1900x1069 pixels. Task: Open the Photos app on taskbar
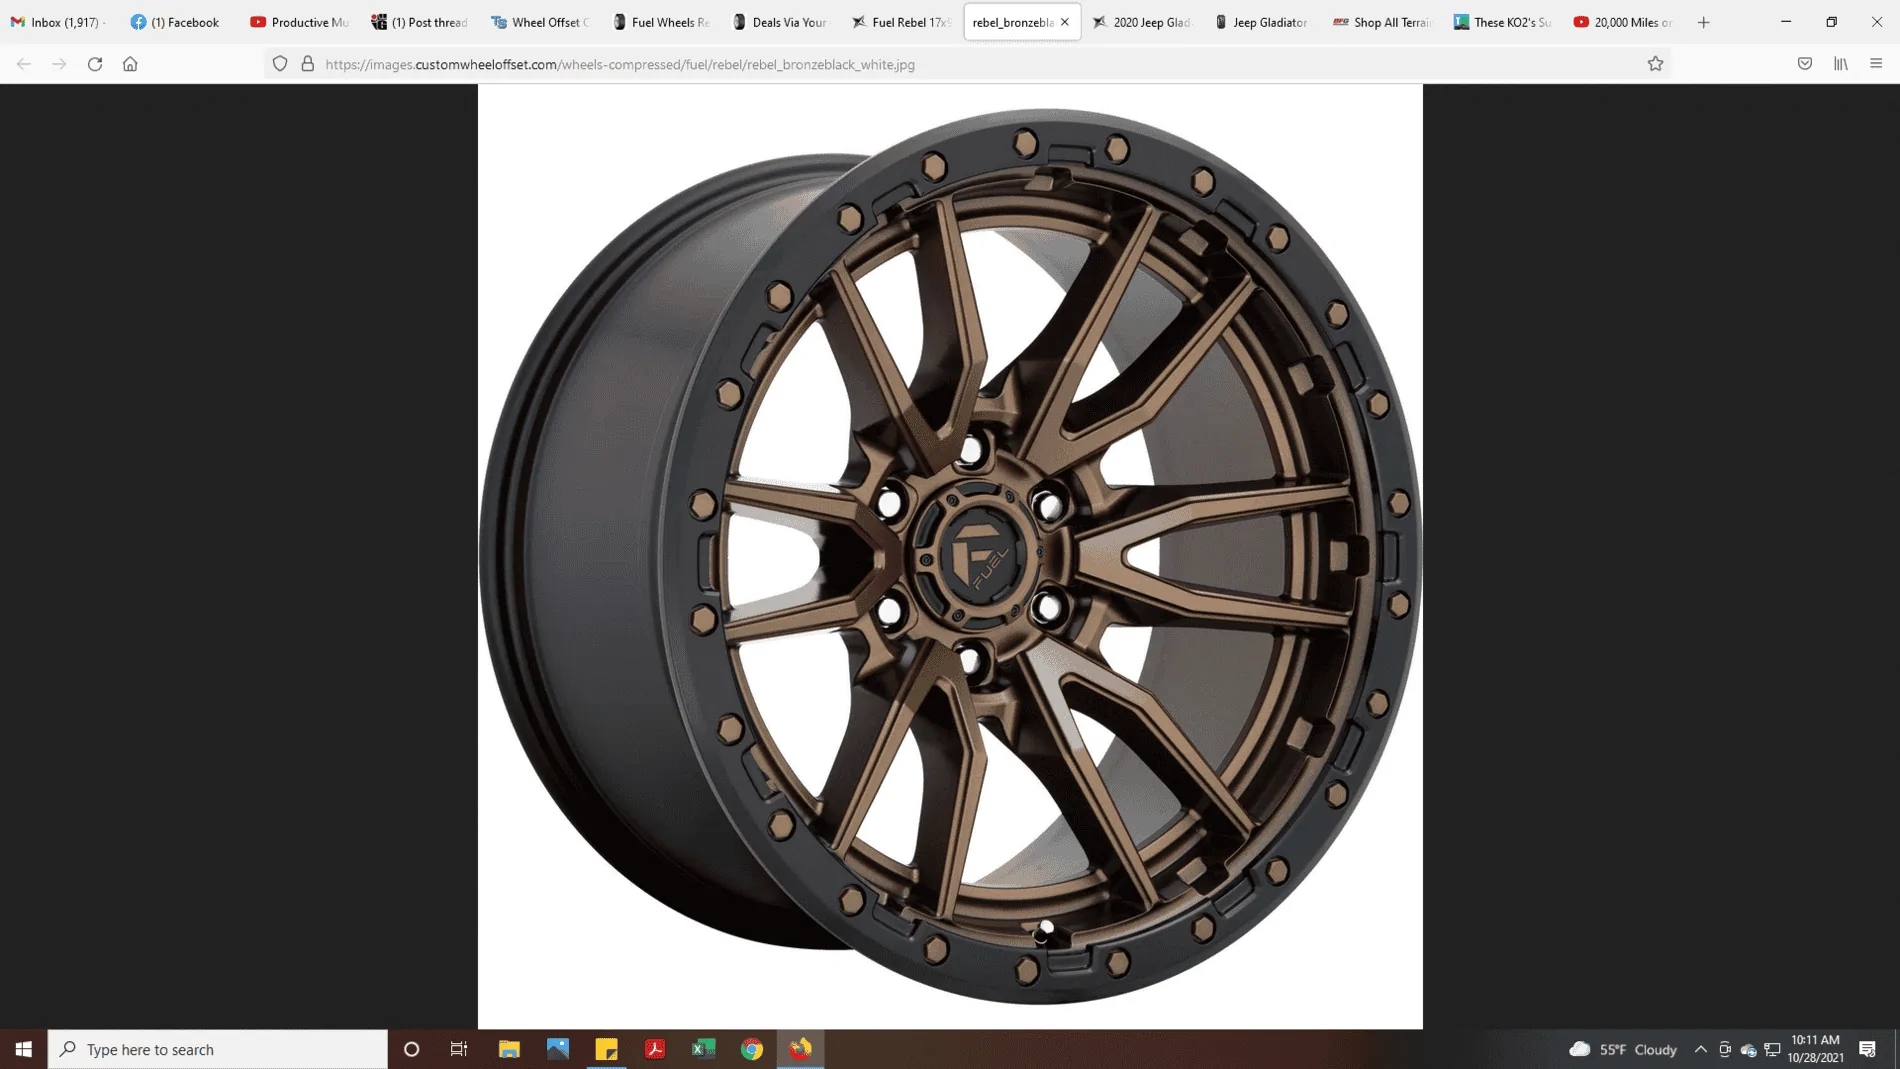tap(558, 1049)
